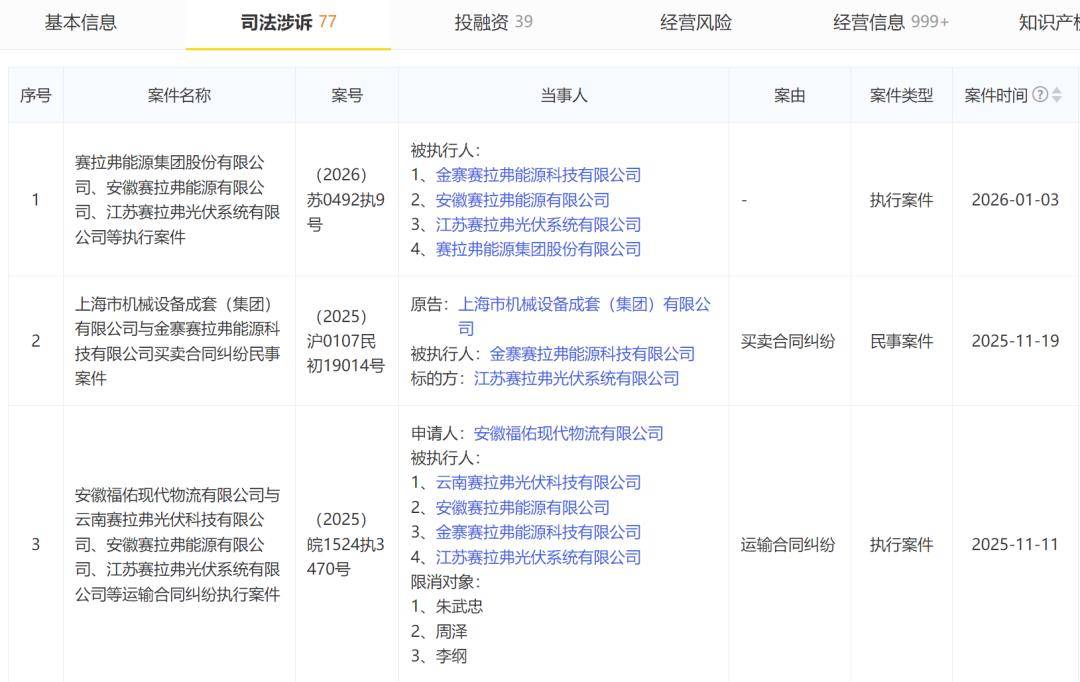Screen dimensions: 1080x682
Task: Open 云南赛拉弗光伏科技有限公司 link in case 3
Action: coord(538,482)
